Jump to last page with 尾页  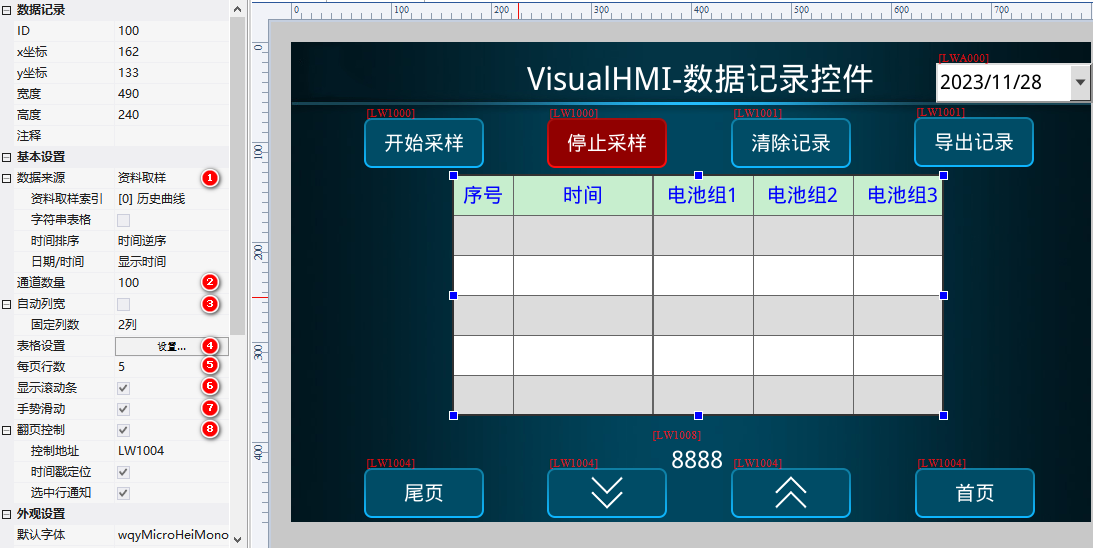pyautogui.click(x=423, y=493)
